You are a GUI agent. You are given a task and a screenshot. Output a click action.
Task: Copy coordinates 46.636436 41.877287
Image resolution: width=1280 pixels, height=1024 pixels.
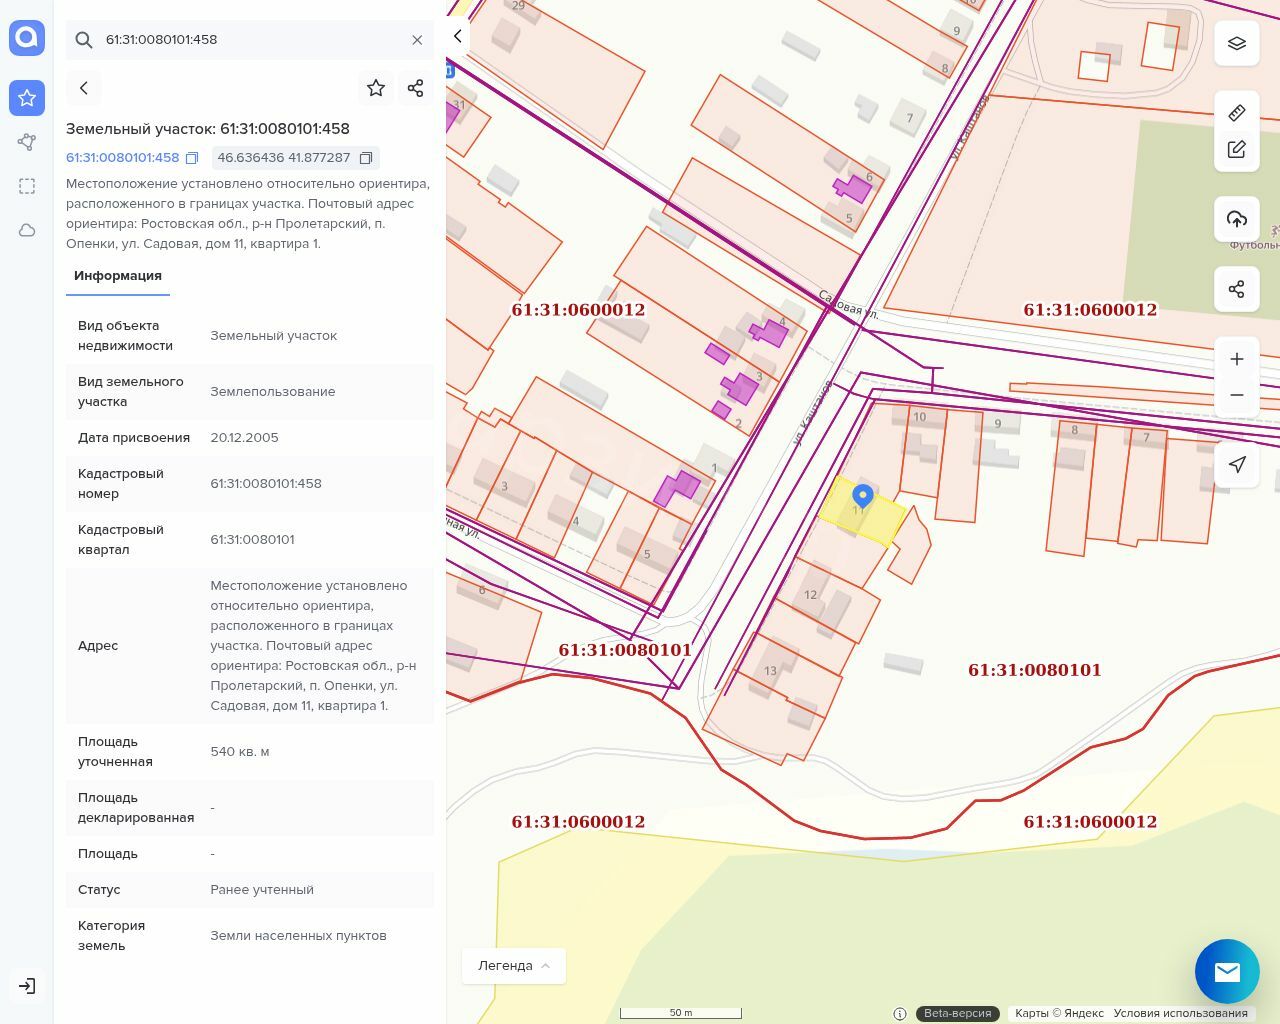(x=366, y=158)
